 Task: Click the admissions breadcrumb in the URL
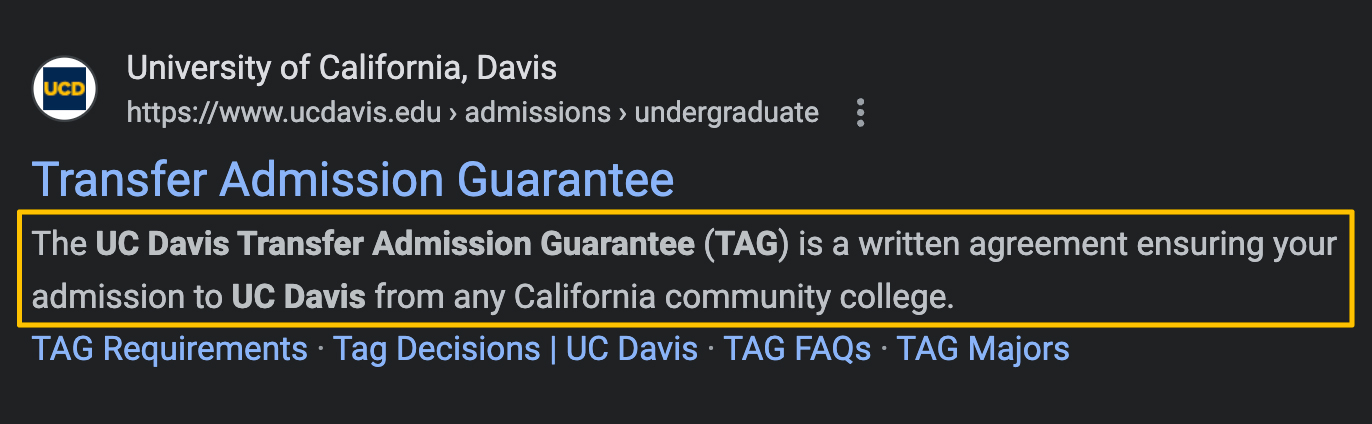click(538, 113)
